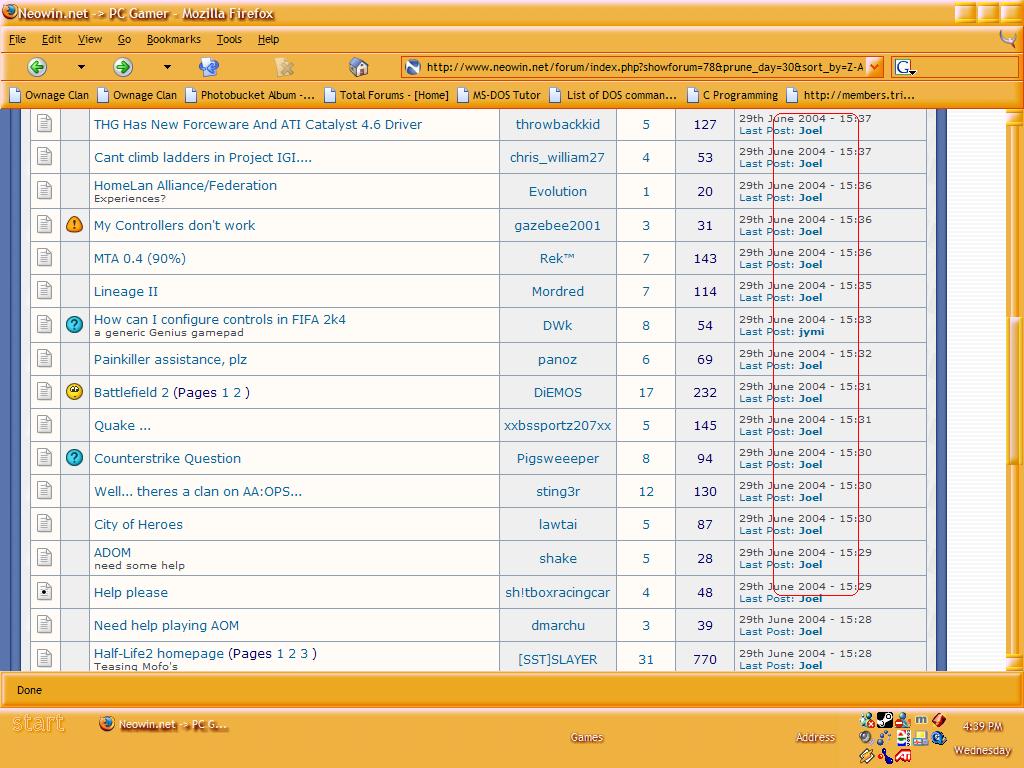Click question icon beside Counterstrike Question
This screenshot has height=768, width=1024.
point(74,458)
